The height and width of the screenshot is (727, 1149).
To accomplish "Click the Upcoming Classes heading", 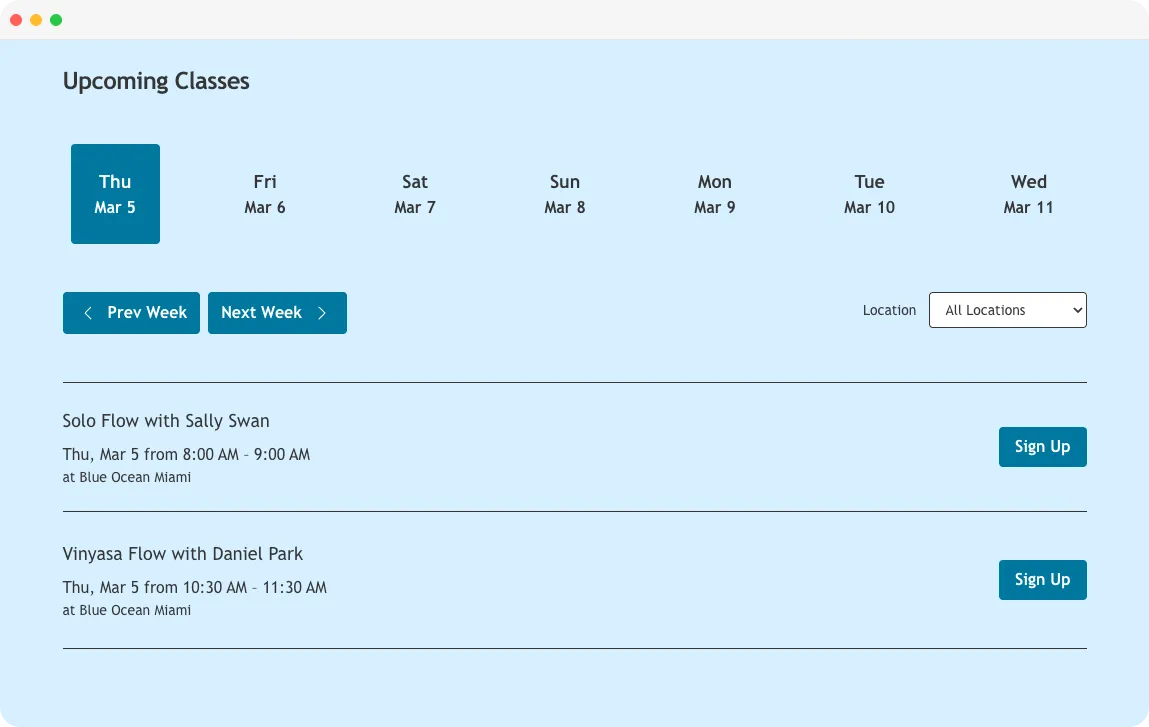I will (156, 81).
